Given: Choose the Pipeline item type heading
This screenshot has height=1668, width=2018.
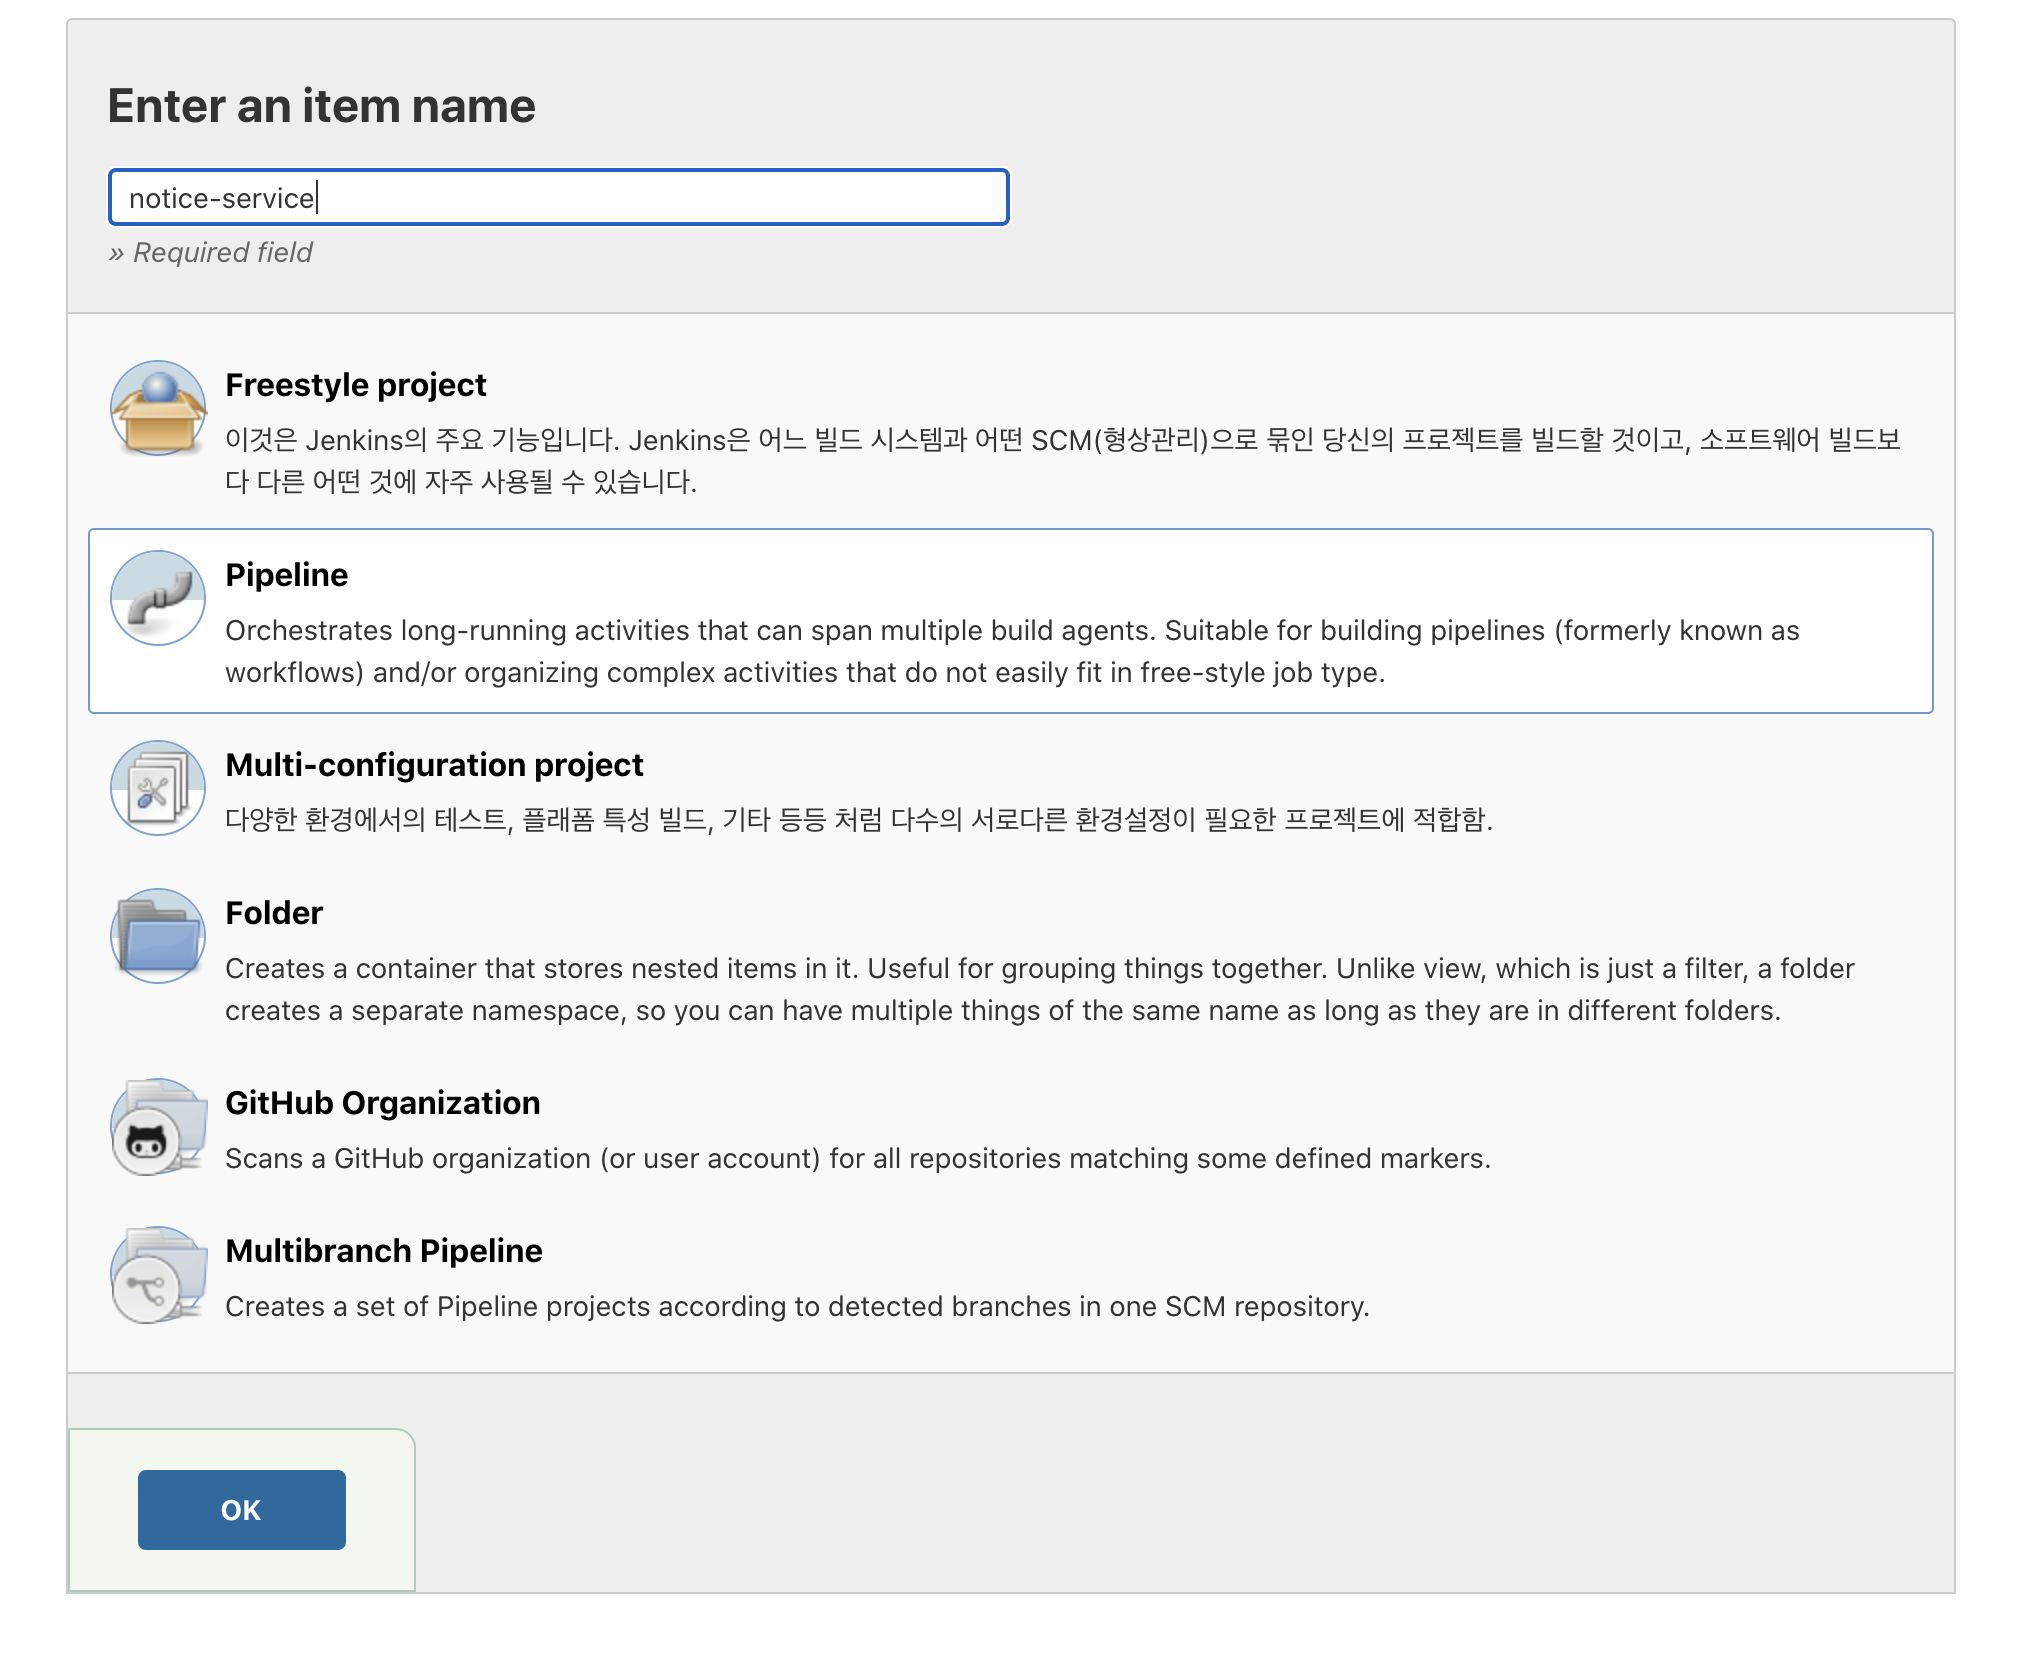Looking at the screenshot, I should pos(286,575).
